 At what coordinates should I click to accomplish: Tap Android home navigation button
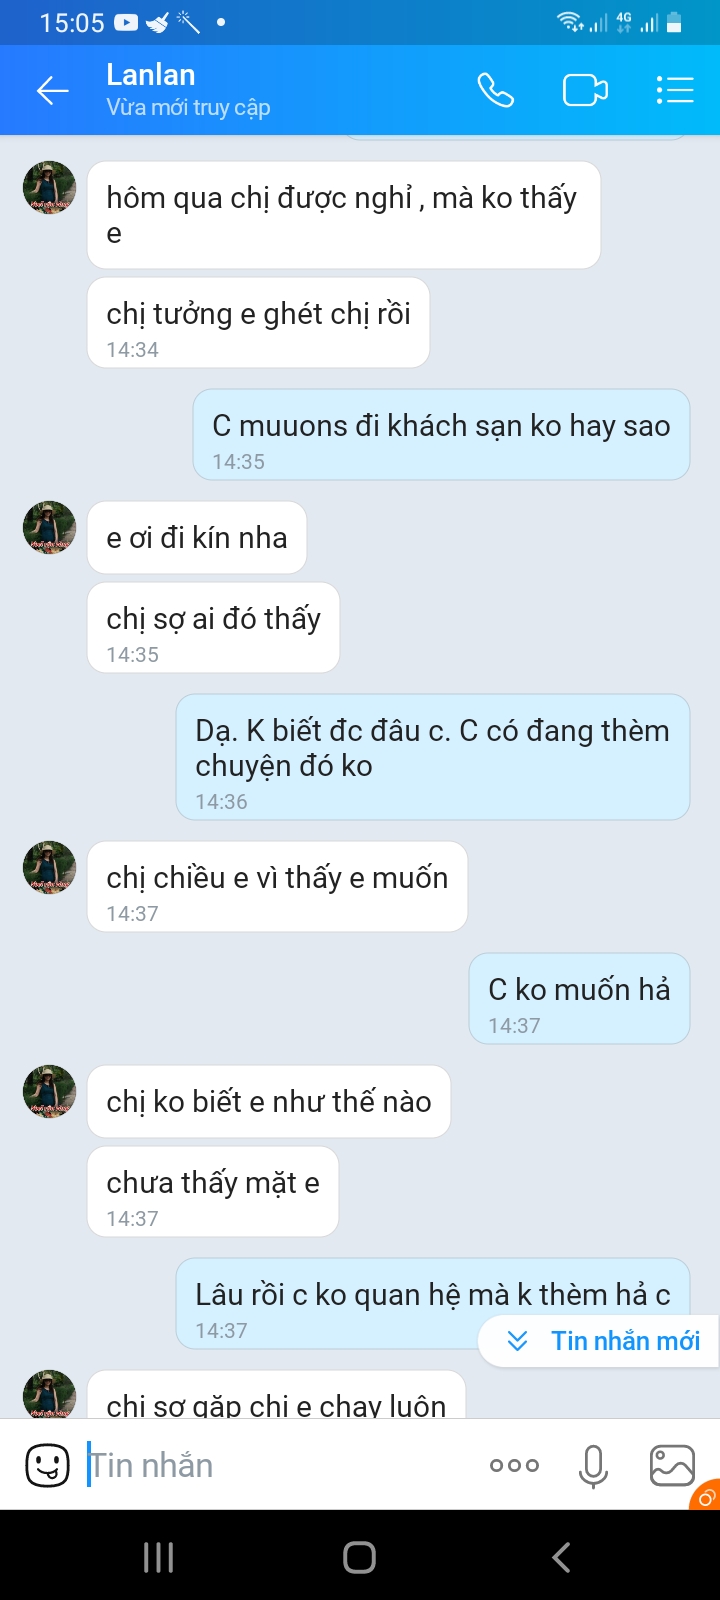[x=360, y=1557]
